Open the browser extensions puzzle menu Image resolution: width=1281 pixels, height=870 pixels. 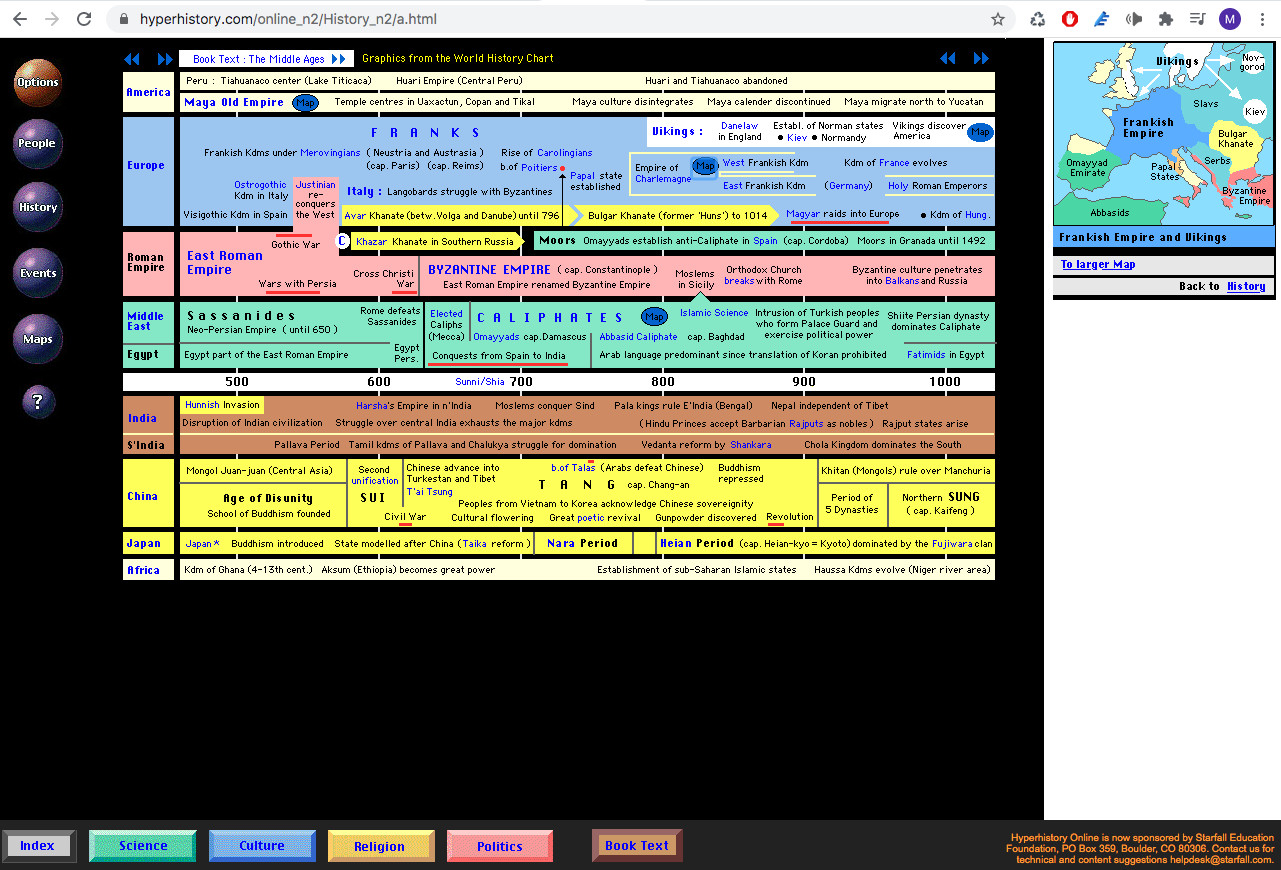[1165, 18]
